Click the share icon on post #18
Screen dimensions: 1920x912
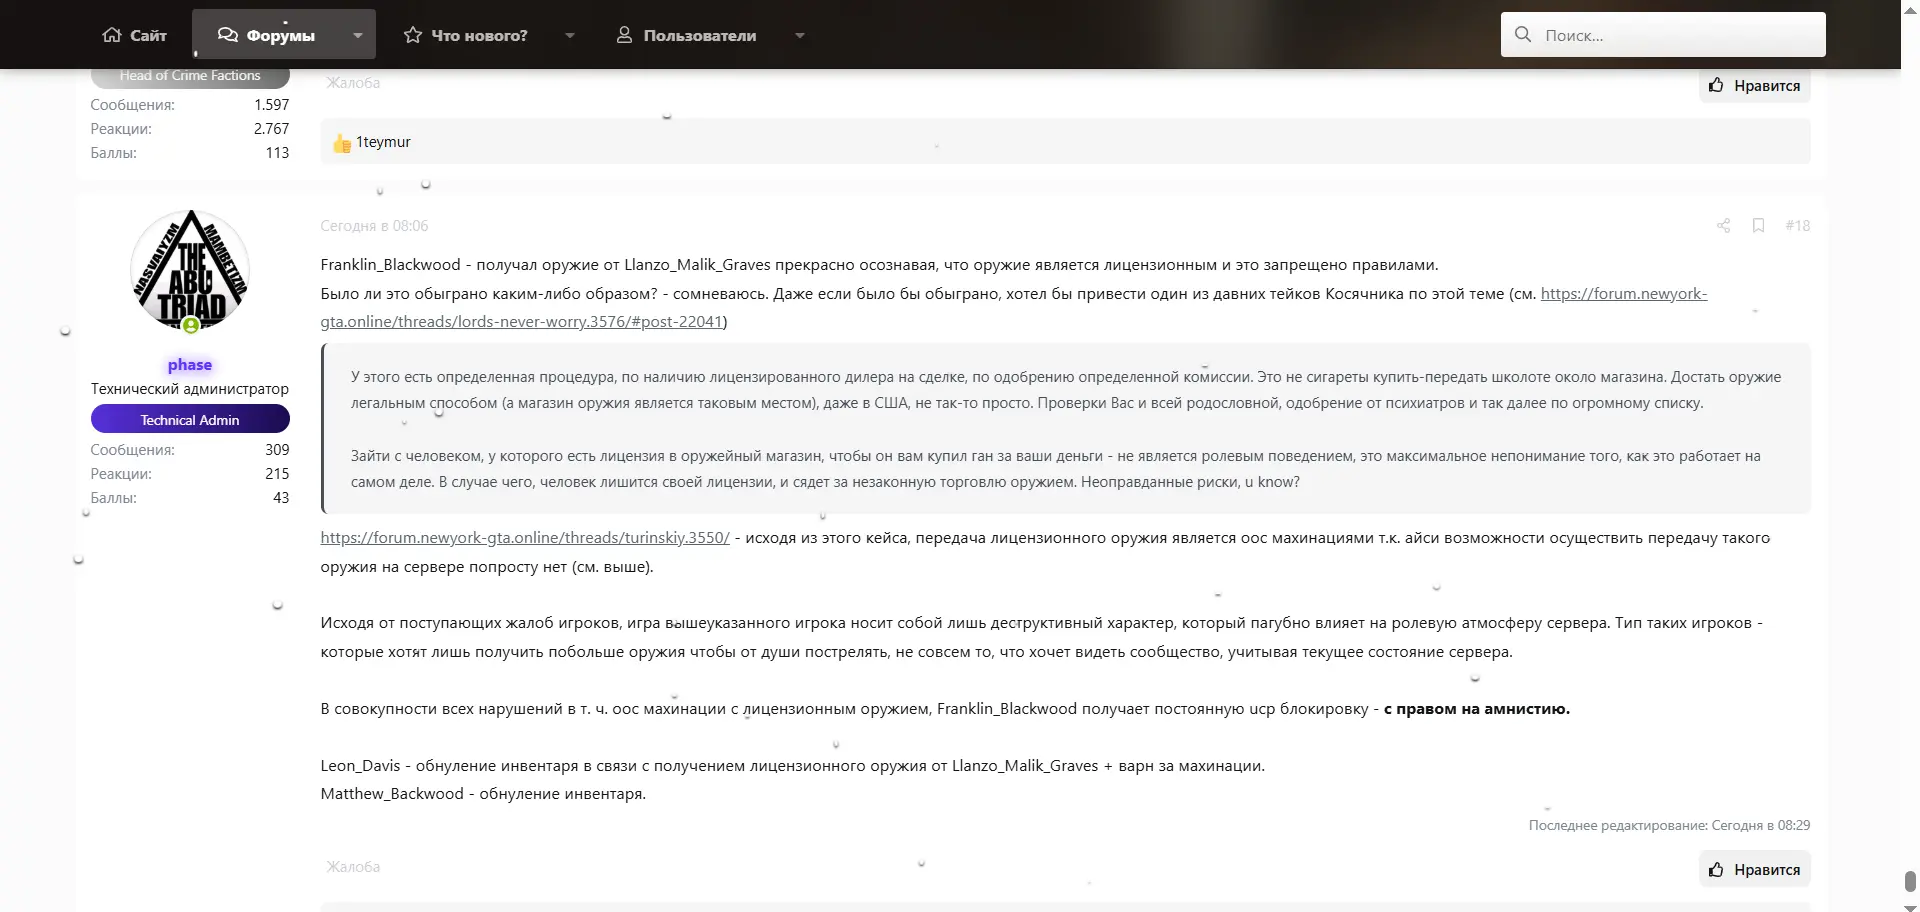pyautogui.click(x=1723, y=226)
